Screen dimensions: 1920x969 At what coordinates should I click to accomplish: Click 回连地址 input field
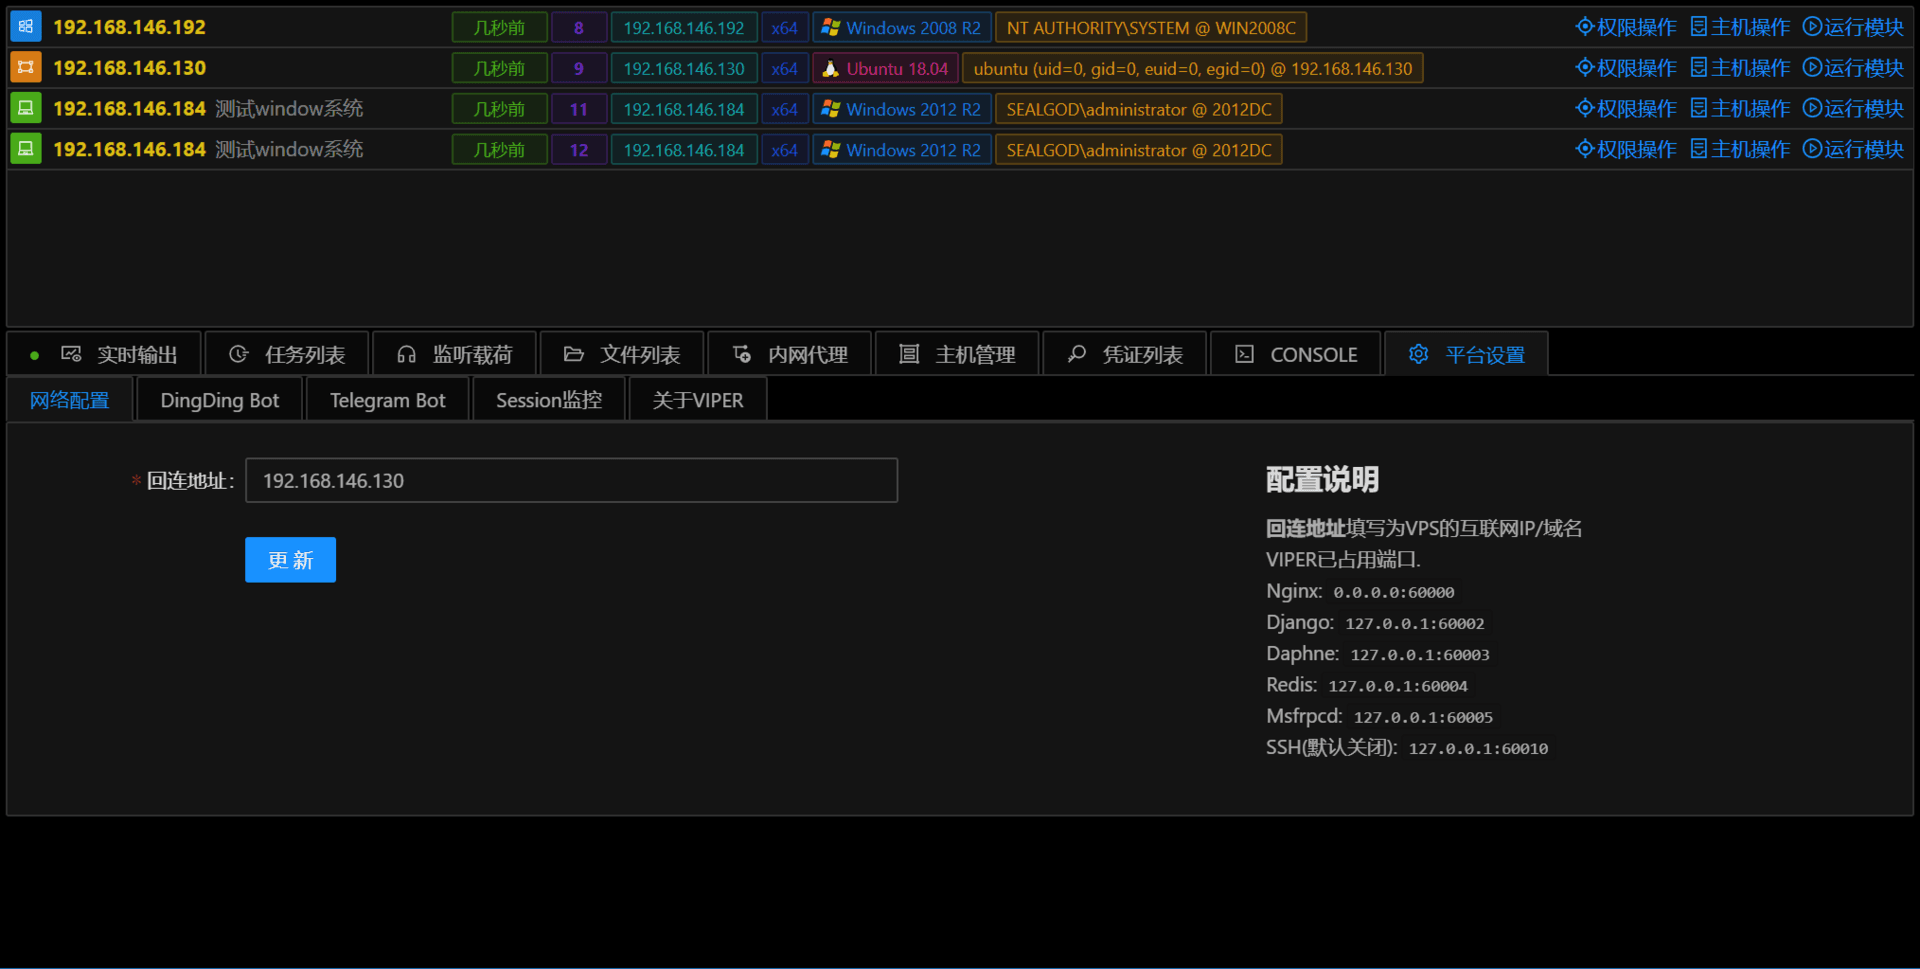point(571,480)
